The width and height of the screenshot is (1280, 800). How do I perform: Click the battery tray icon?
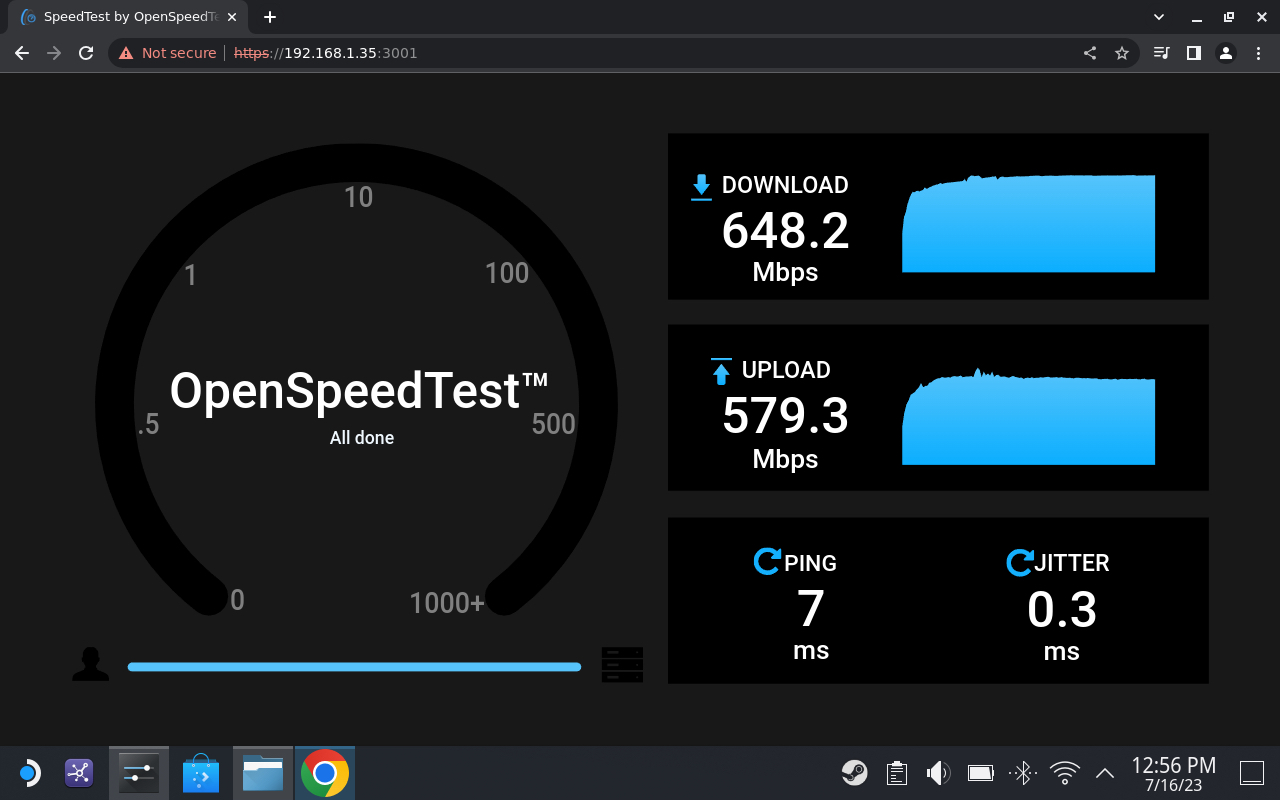(981, 772)
